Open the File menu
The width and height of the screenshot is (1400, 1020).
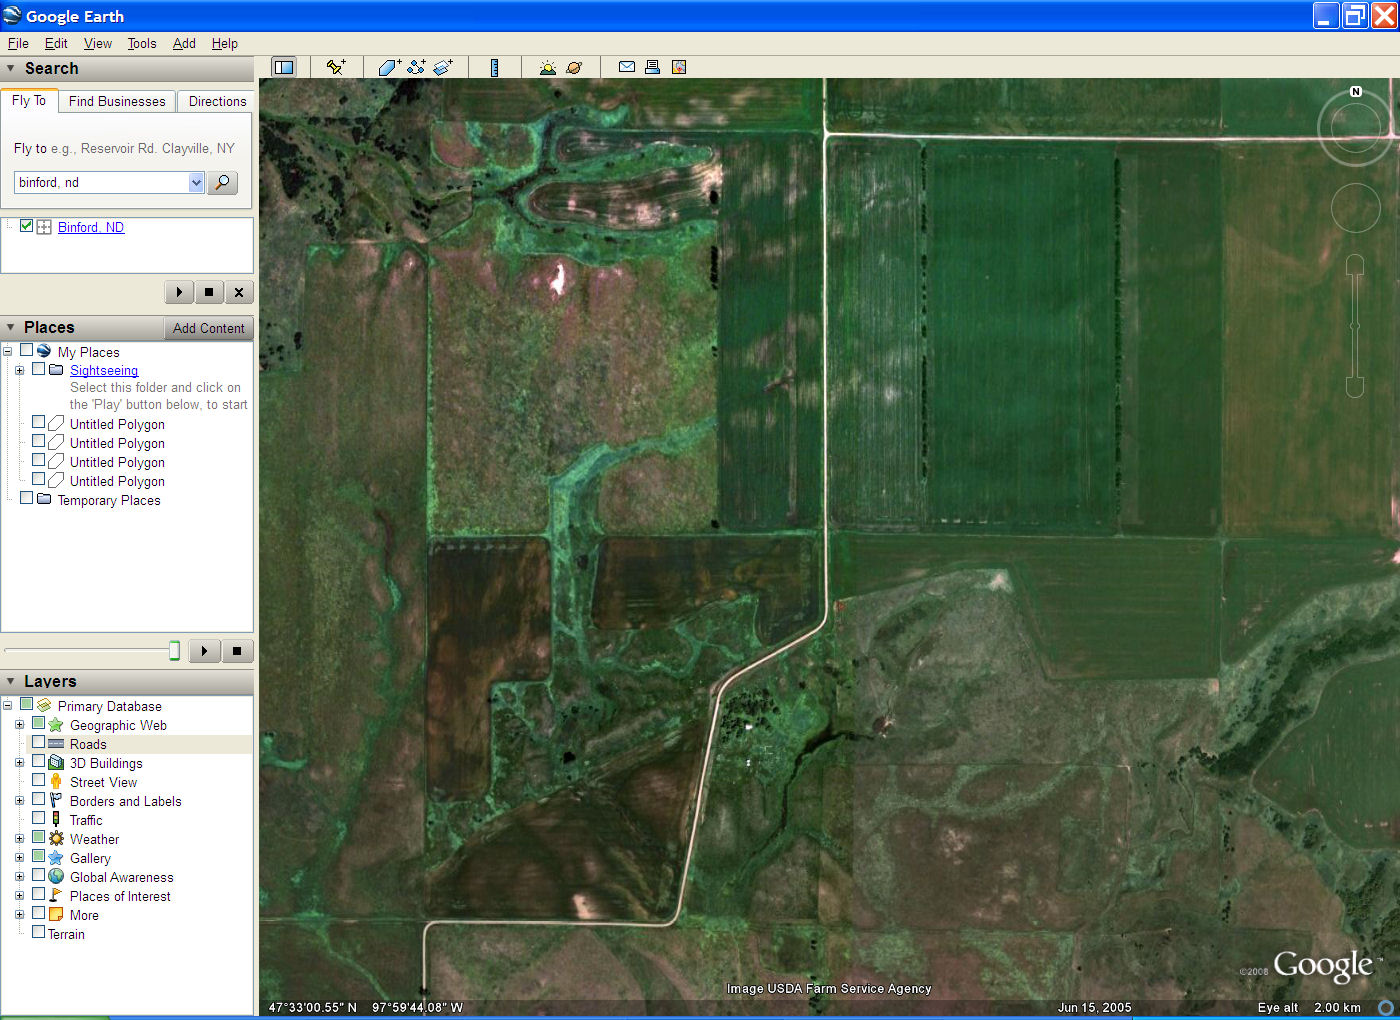point(18,43)
